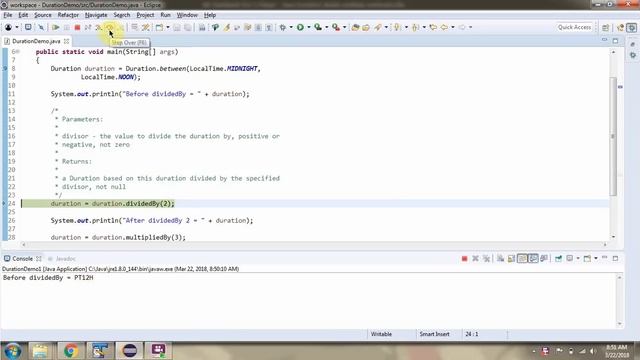Image resolution: width=640 pixels, height=360 pixels.
Task: Click the Forward navigation arrow
Action: tap(462, 27)
